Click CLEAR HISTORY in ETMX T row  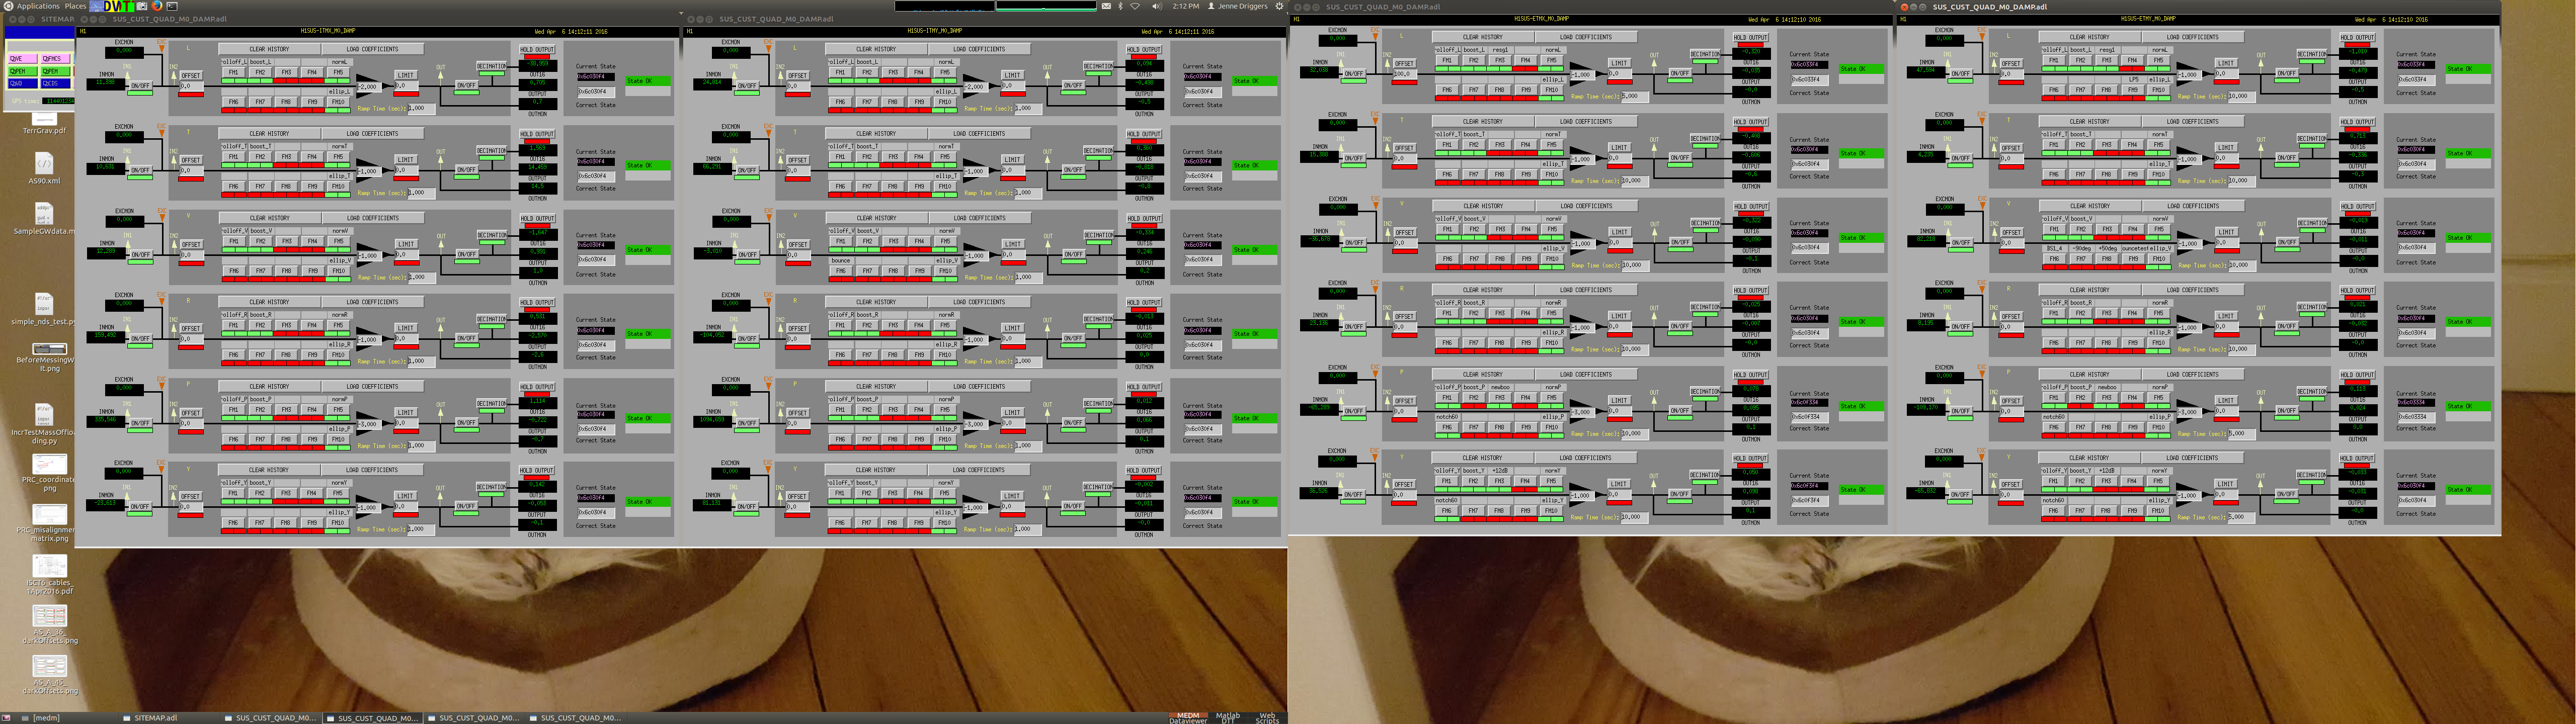(x=1483, y=122)
